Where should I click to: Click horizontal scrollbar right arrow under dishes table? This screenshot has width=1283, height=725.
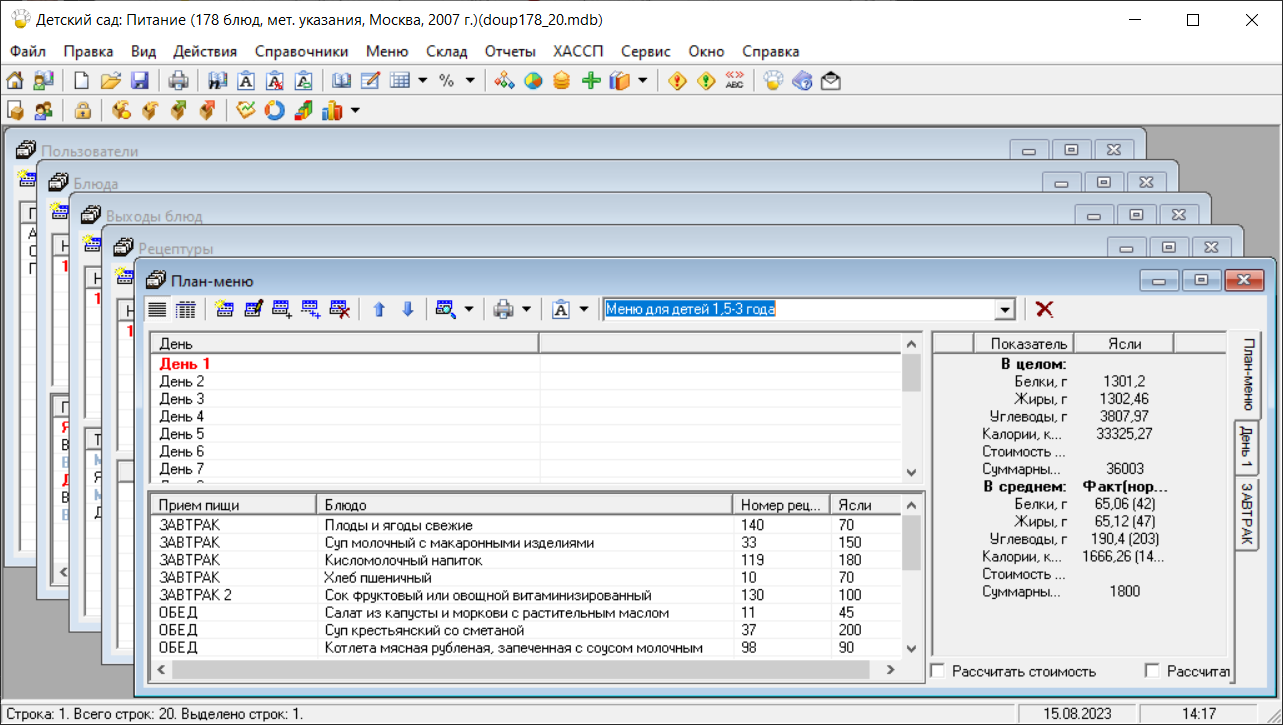(x=892, y=671)
